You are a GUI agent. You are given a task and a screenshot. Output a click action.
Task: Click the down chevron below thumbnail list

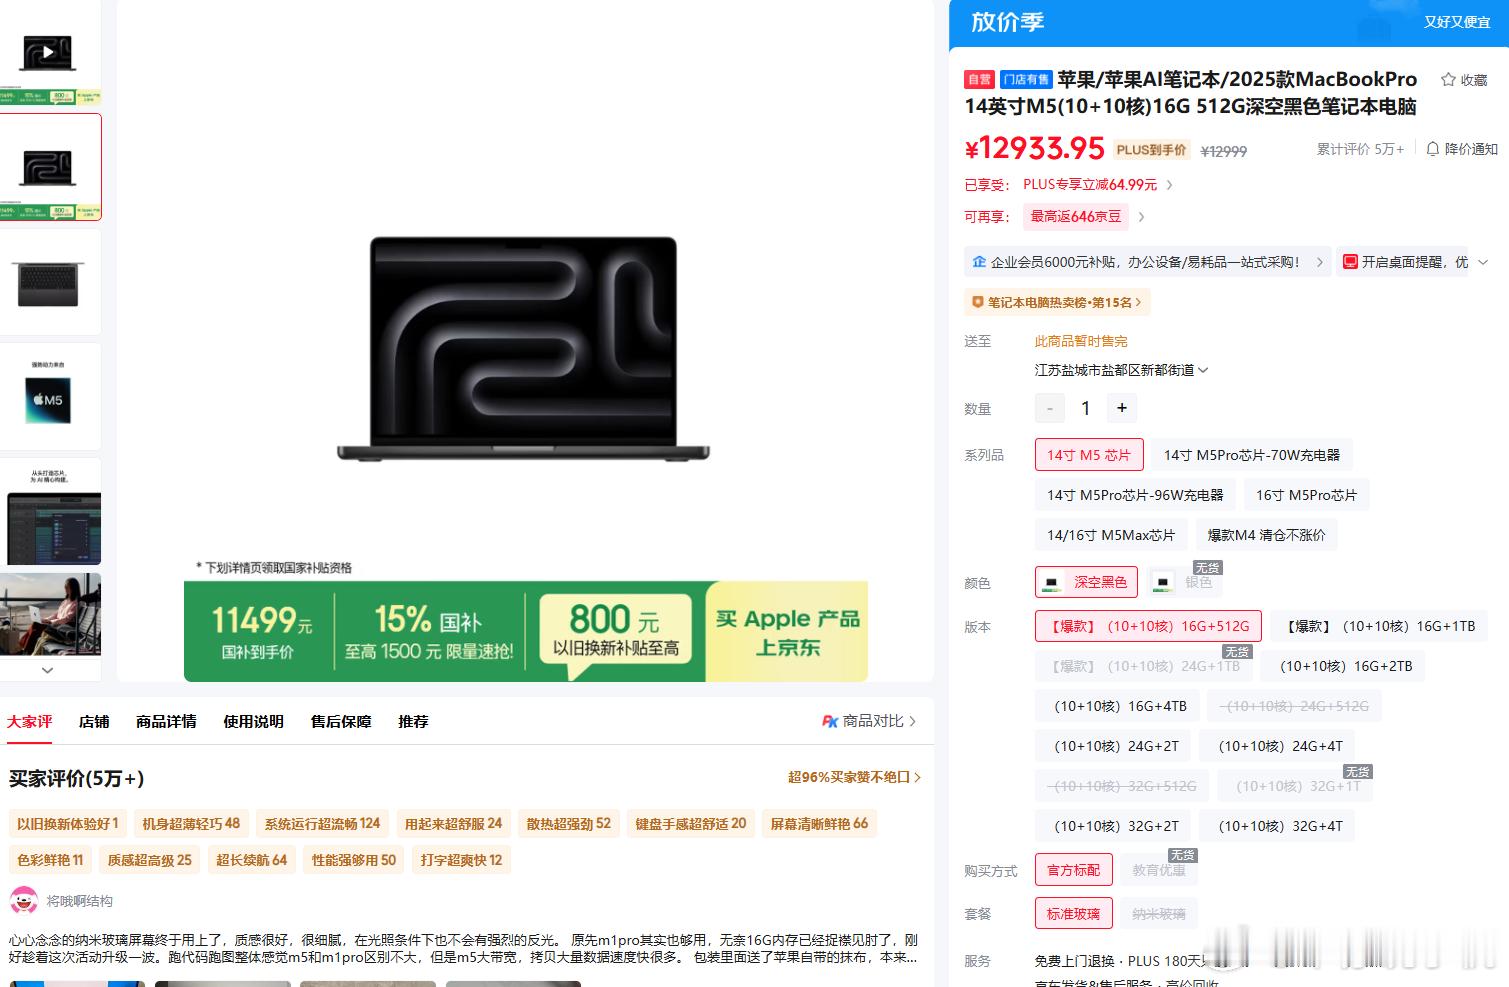[47, 670]
